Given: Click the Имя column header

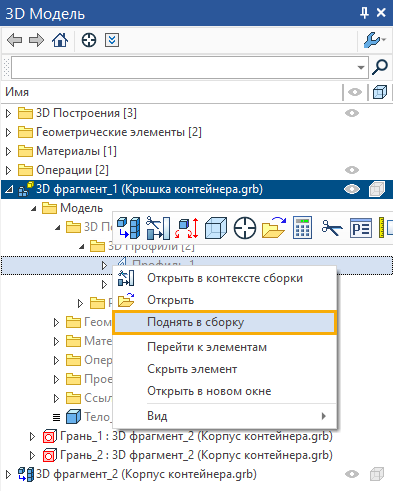Looking at the screenshot, I should [17, 92].
